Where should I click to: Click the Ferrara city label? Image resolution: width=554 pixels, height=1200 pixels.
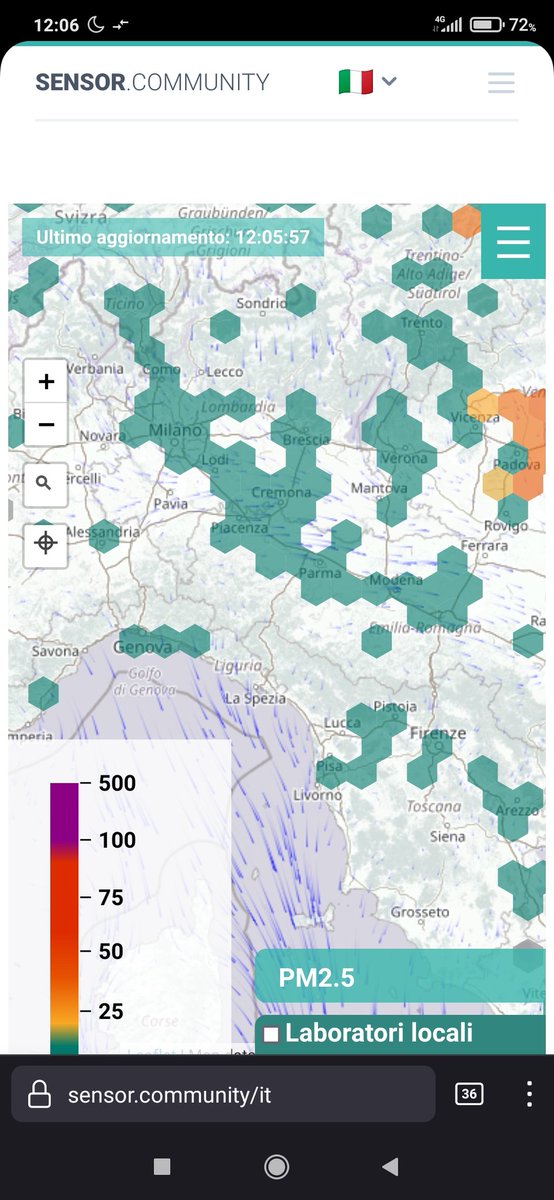point(485,546)
